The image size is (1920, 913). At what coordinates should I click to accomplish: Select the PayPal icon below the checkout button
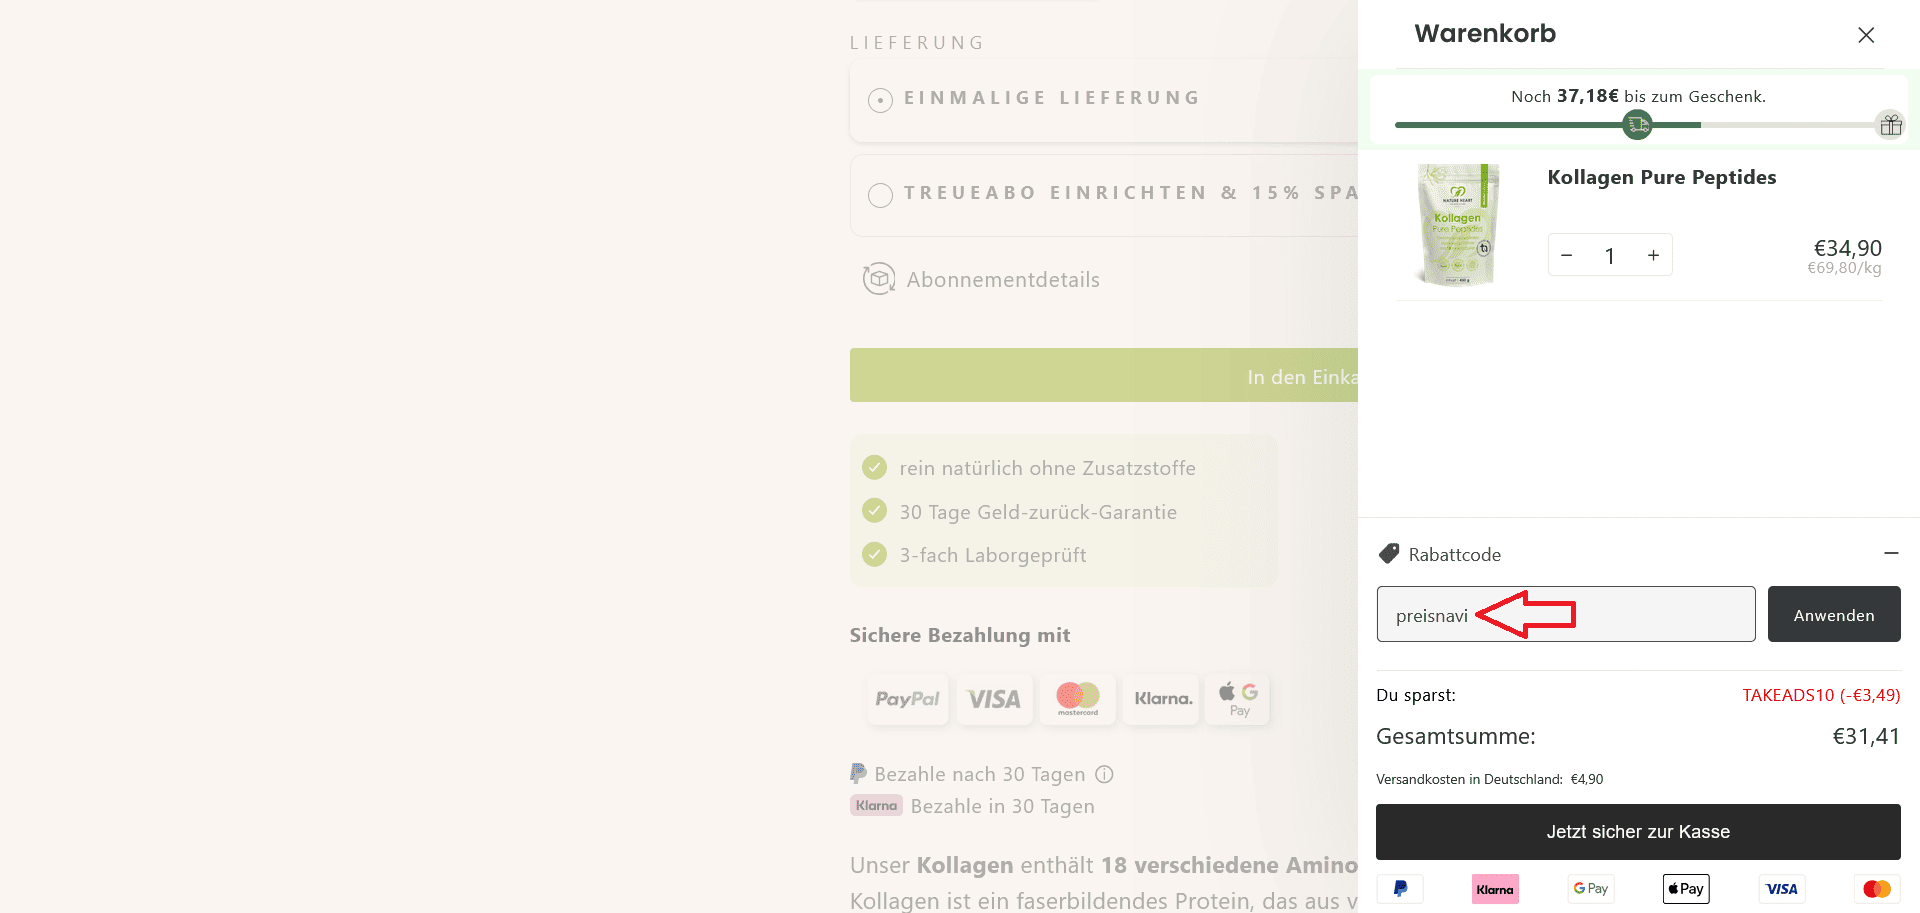pyautogui.click(x=1400, y=888)
